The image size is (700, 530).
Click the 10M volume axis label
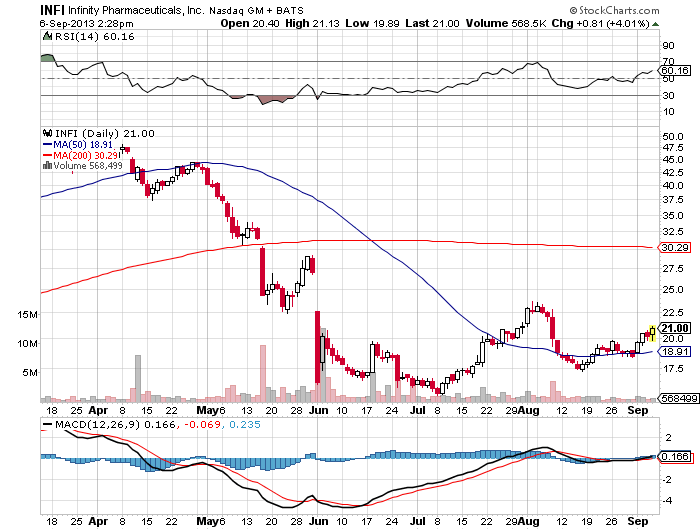[x=28, y=343]
